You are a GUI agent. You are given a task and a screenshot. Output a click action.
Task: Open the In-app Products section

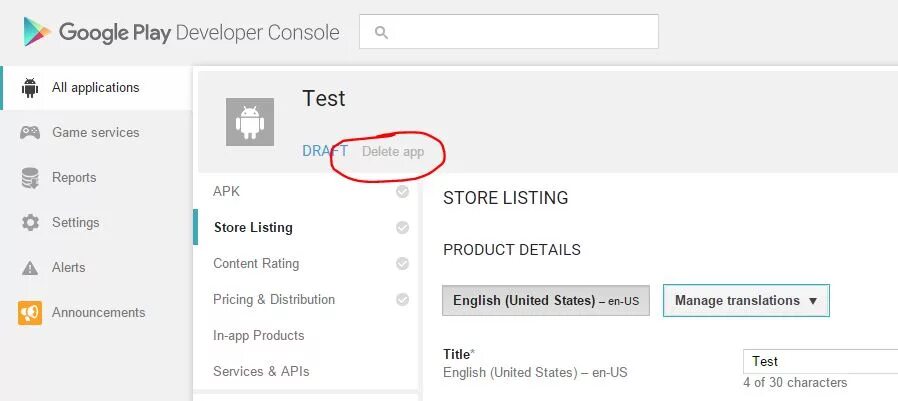tap(258, 336)
